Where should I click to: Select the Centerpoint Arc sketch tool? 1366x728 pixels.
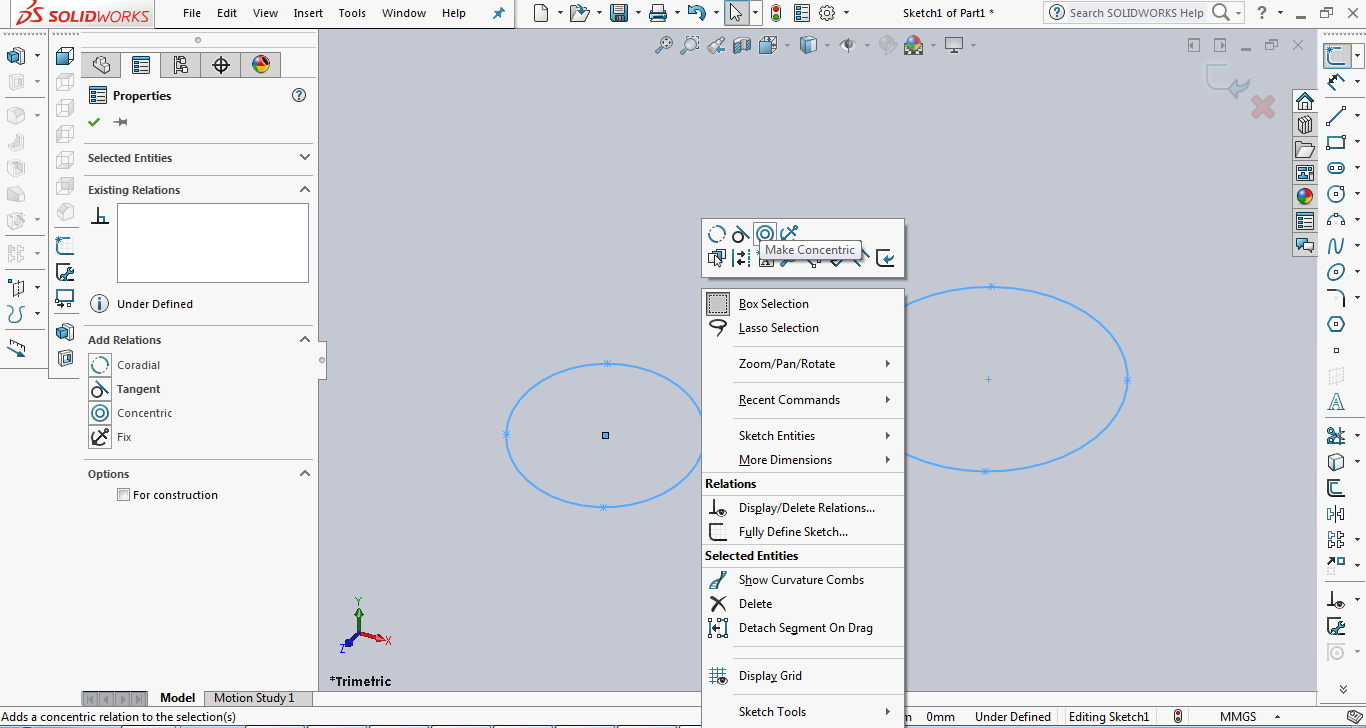click(x=1336, y=220)
